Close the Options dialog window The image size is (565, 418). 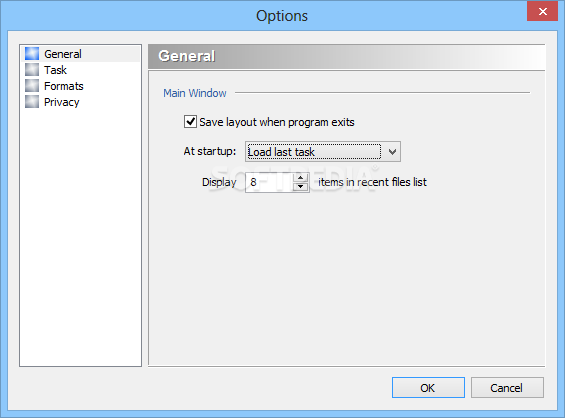click(x=542, y=12)
